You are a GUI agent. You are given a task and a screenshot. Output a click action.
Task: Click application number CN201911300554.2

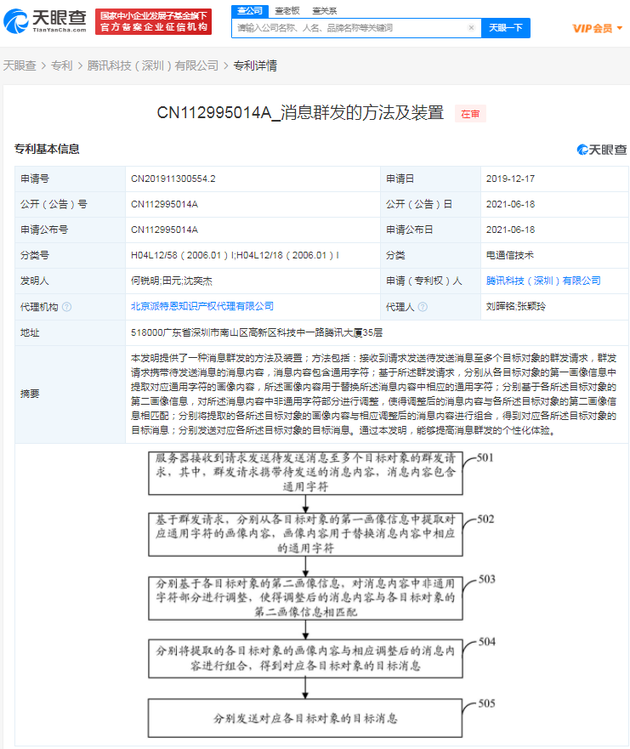[x=173, y=179]
